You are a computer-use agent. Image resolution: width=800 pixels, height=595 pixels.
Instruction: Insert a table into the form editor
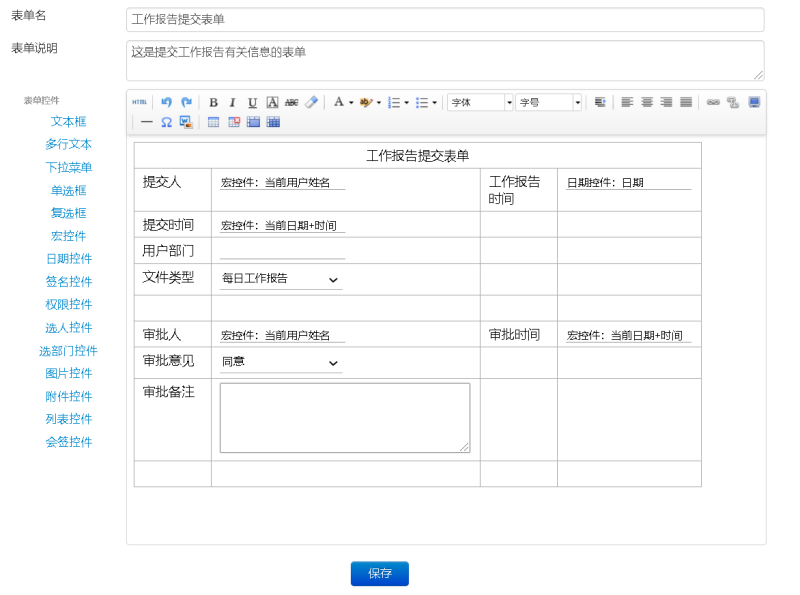point(214,122)
